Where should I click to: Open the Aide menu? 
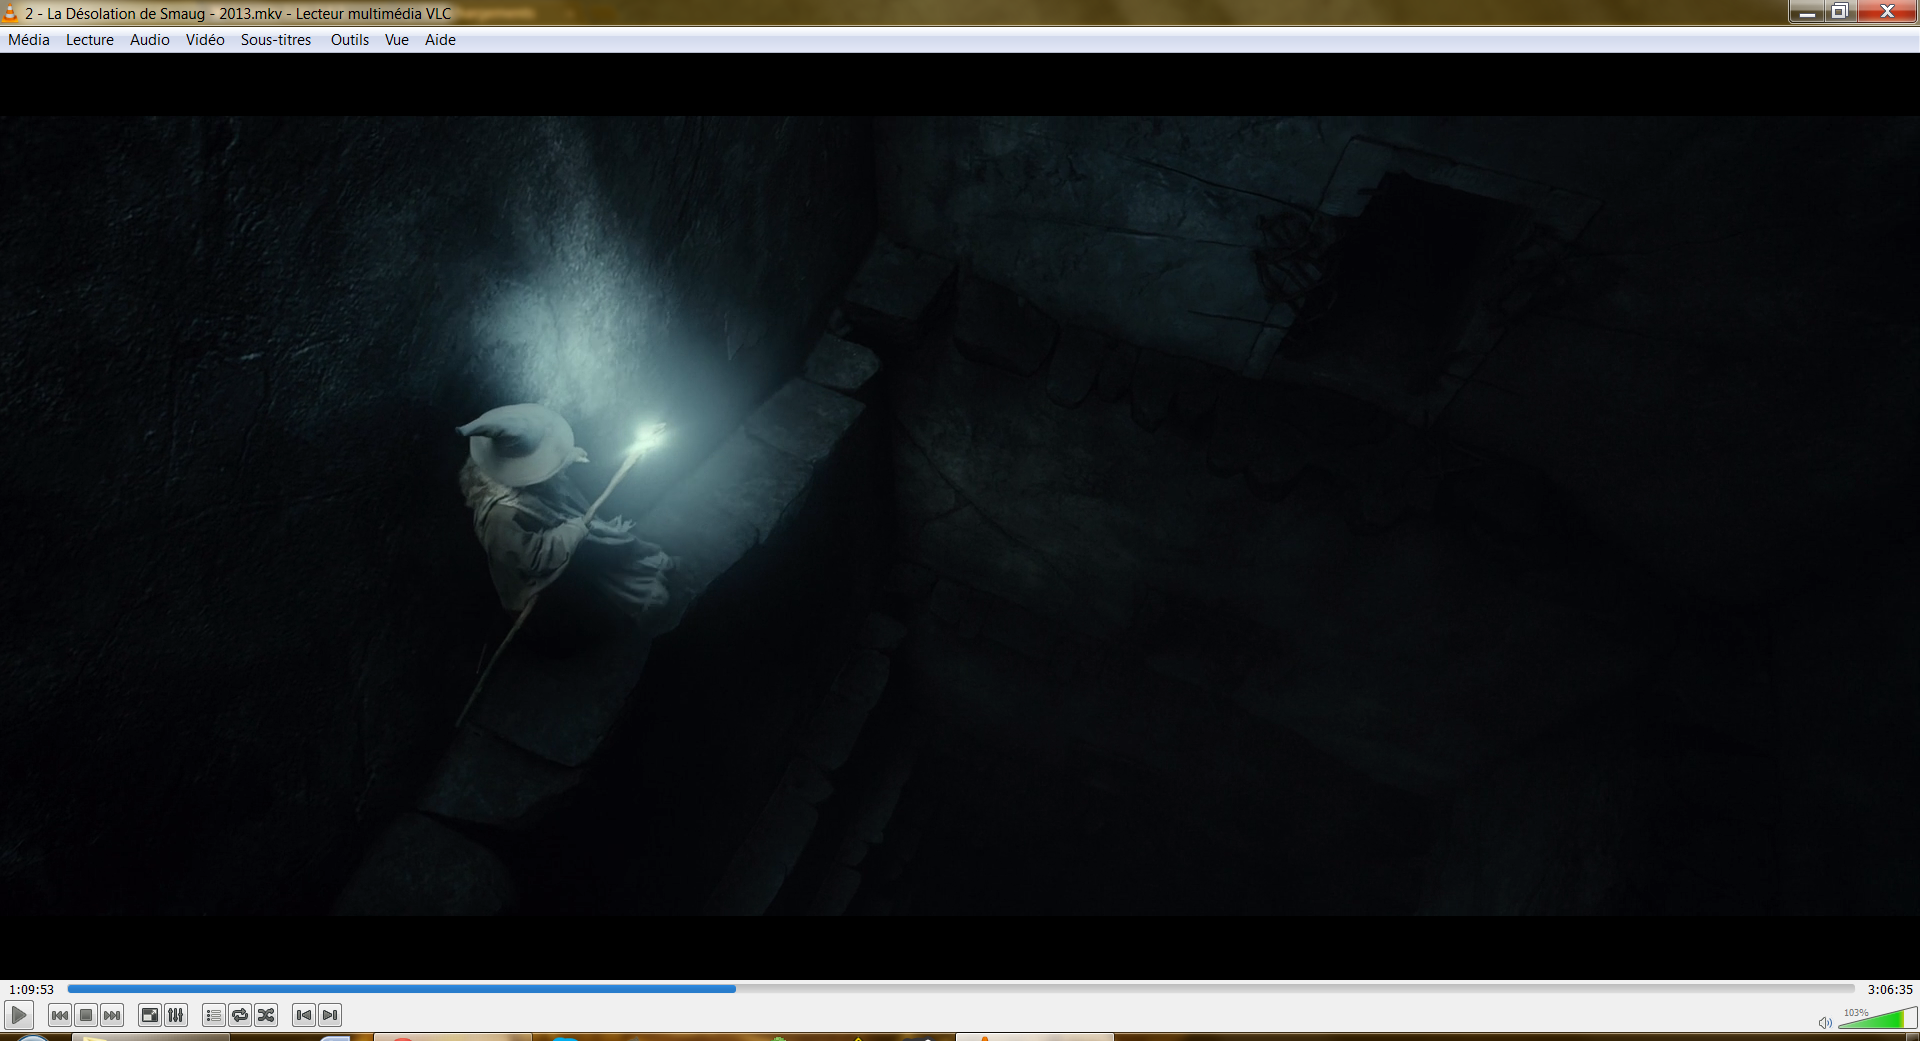pyautogui.click(x=440, y=40)
